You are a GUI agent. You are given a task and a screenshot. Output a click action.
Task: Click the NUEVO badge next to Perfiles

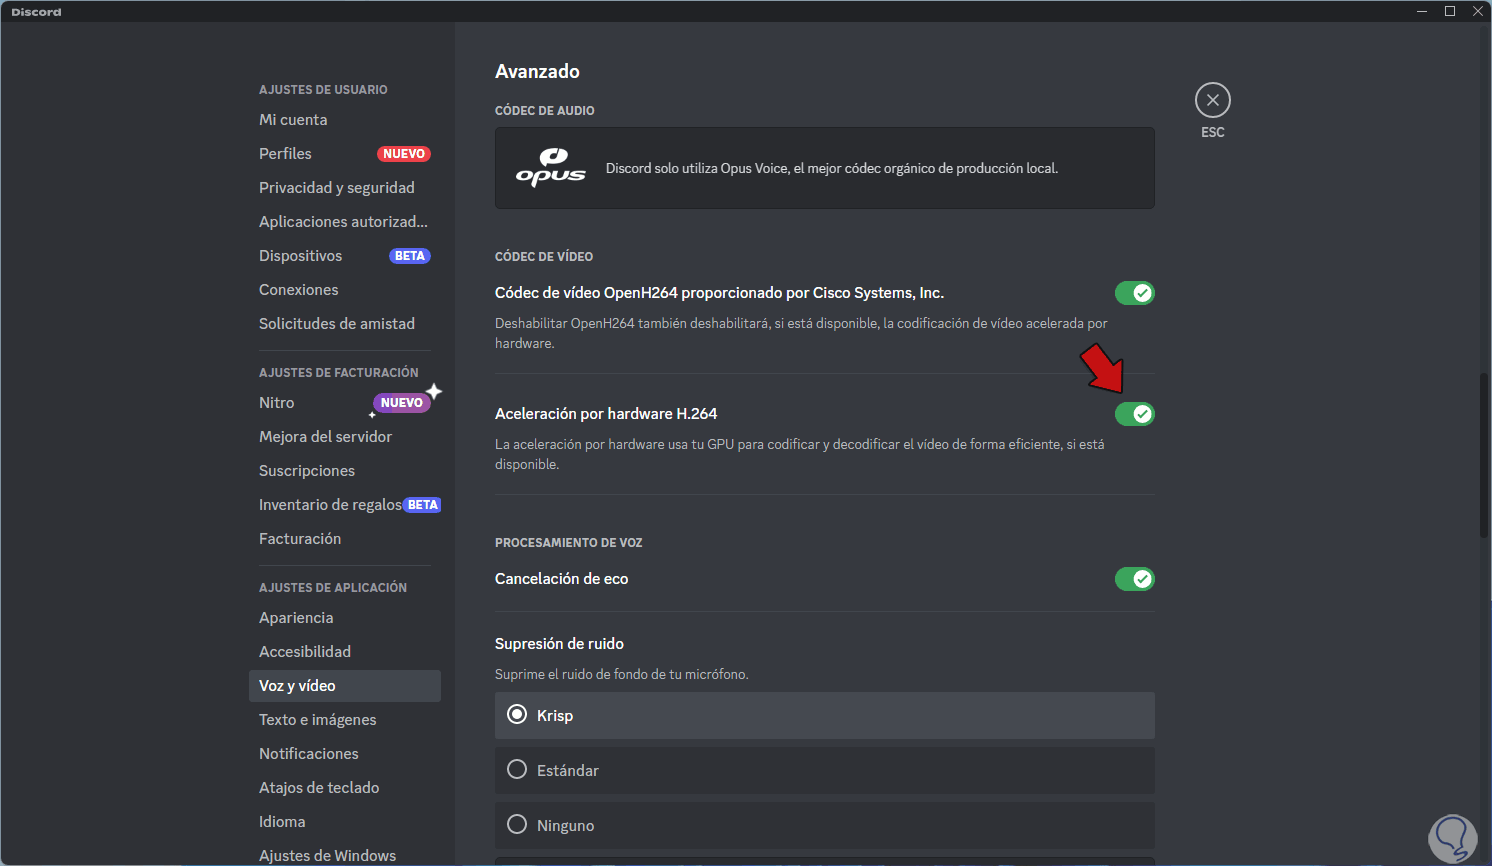pos(404,154)
